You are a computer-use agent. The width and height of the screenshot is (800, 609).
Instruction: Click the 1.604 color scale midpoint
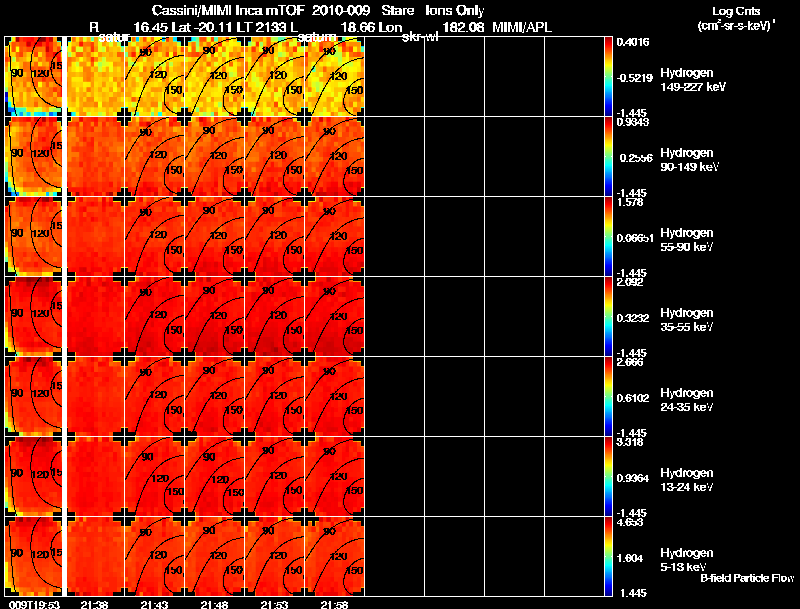click(x=630, y=559)
